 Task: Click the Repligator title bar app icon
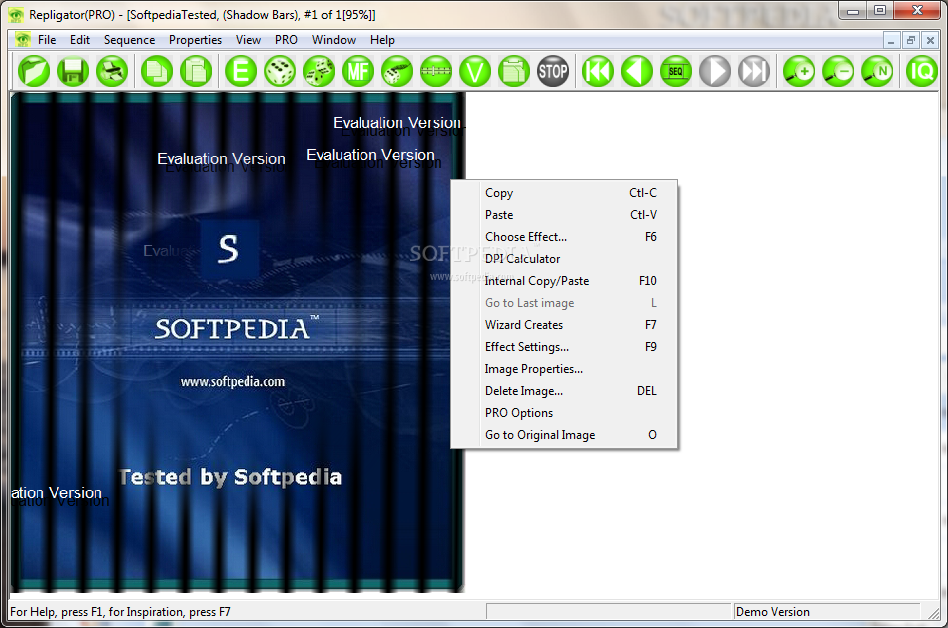(x=16, y=15)
